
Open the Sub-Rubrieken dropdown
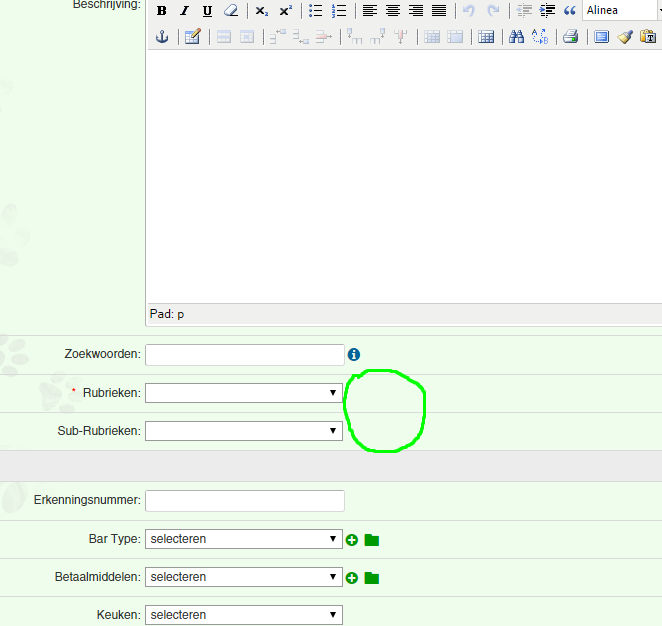243,431
